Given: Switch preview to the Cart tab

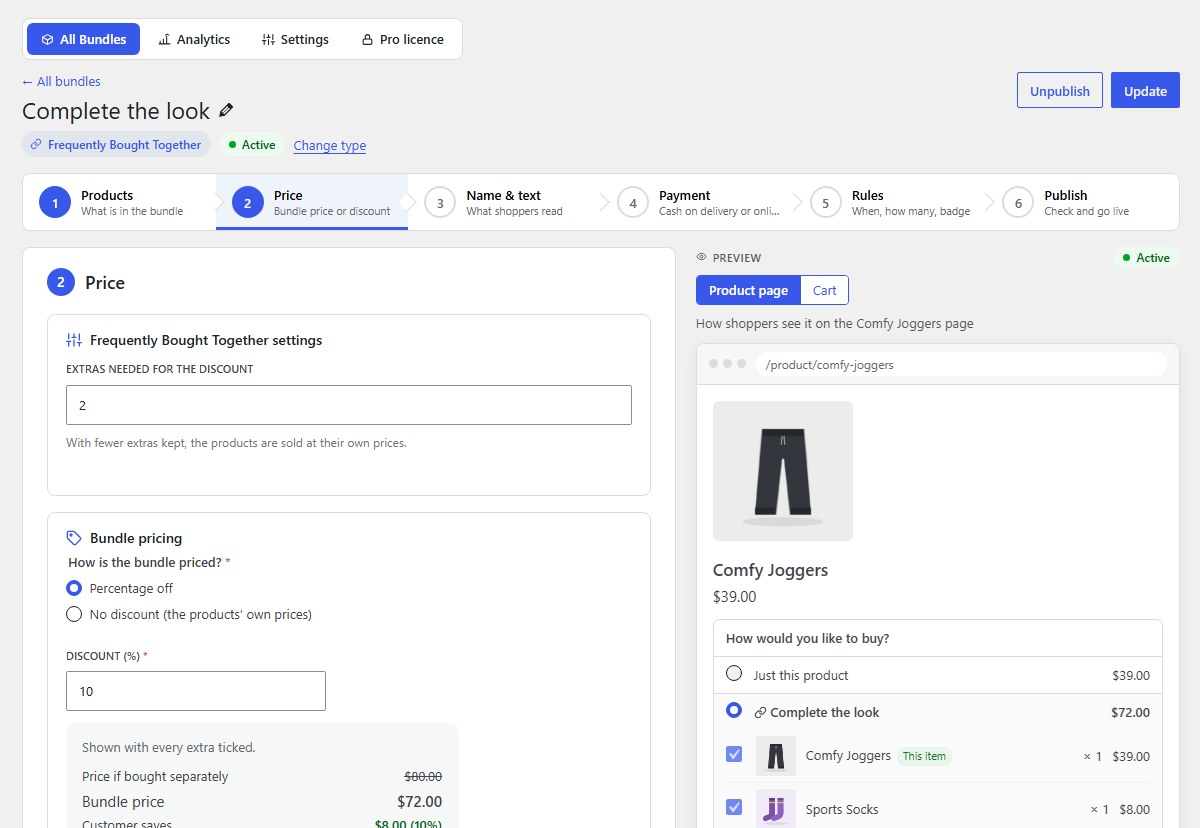Looking at the screenshot, I should point(825,290).
